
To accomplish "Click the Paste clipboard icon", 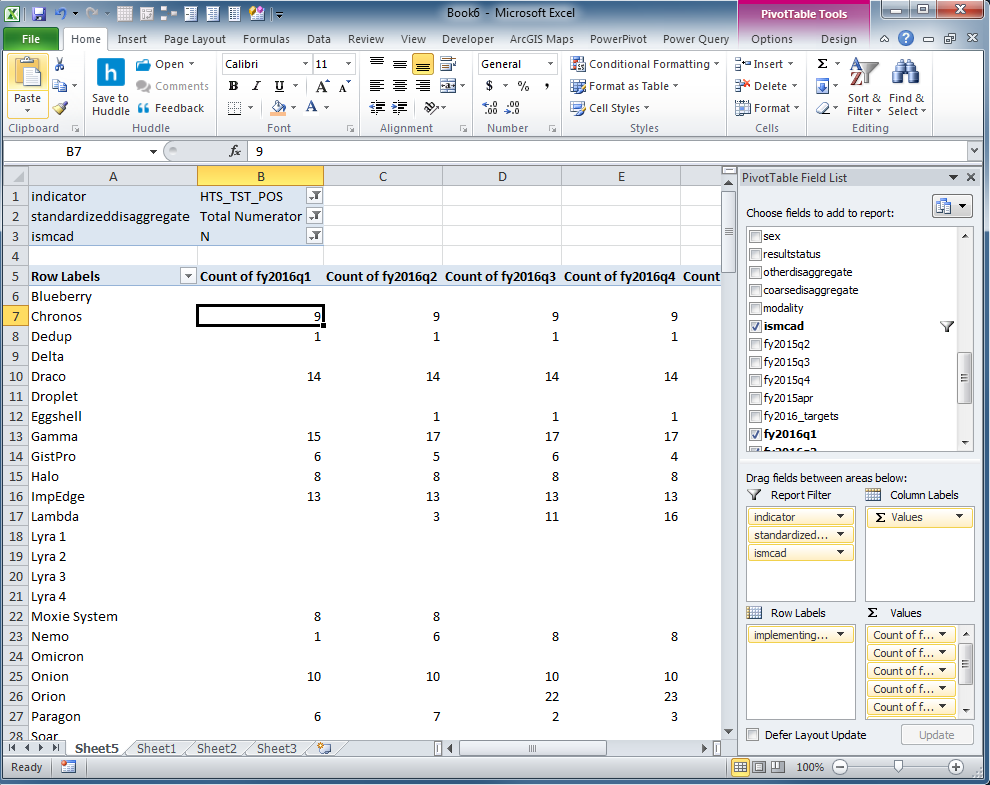I will coord(27,74).
